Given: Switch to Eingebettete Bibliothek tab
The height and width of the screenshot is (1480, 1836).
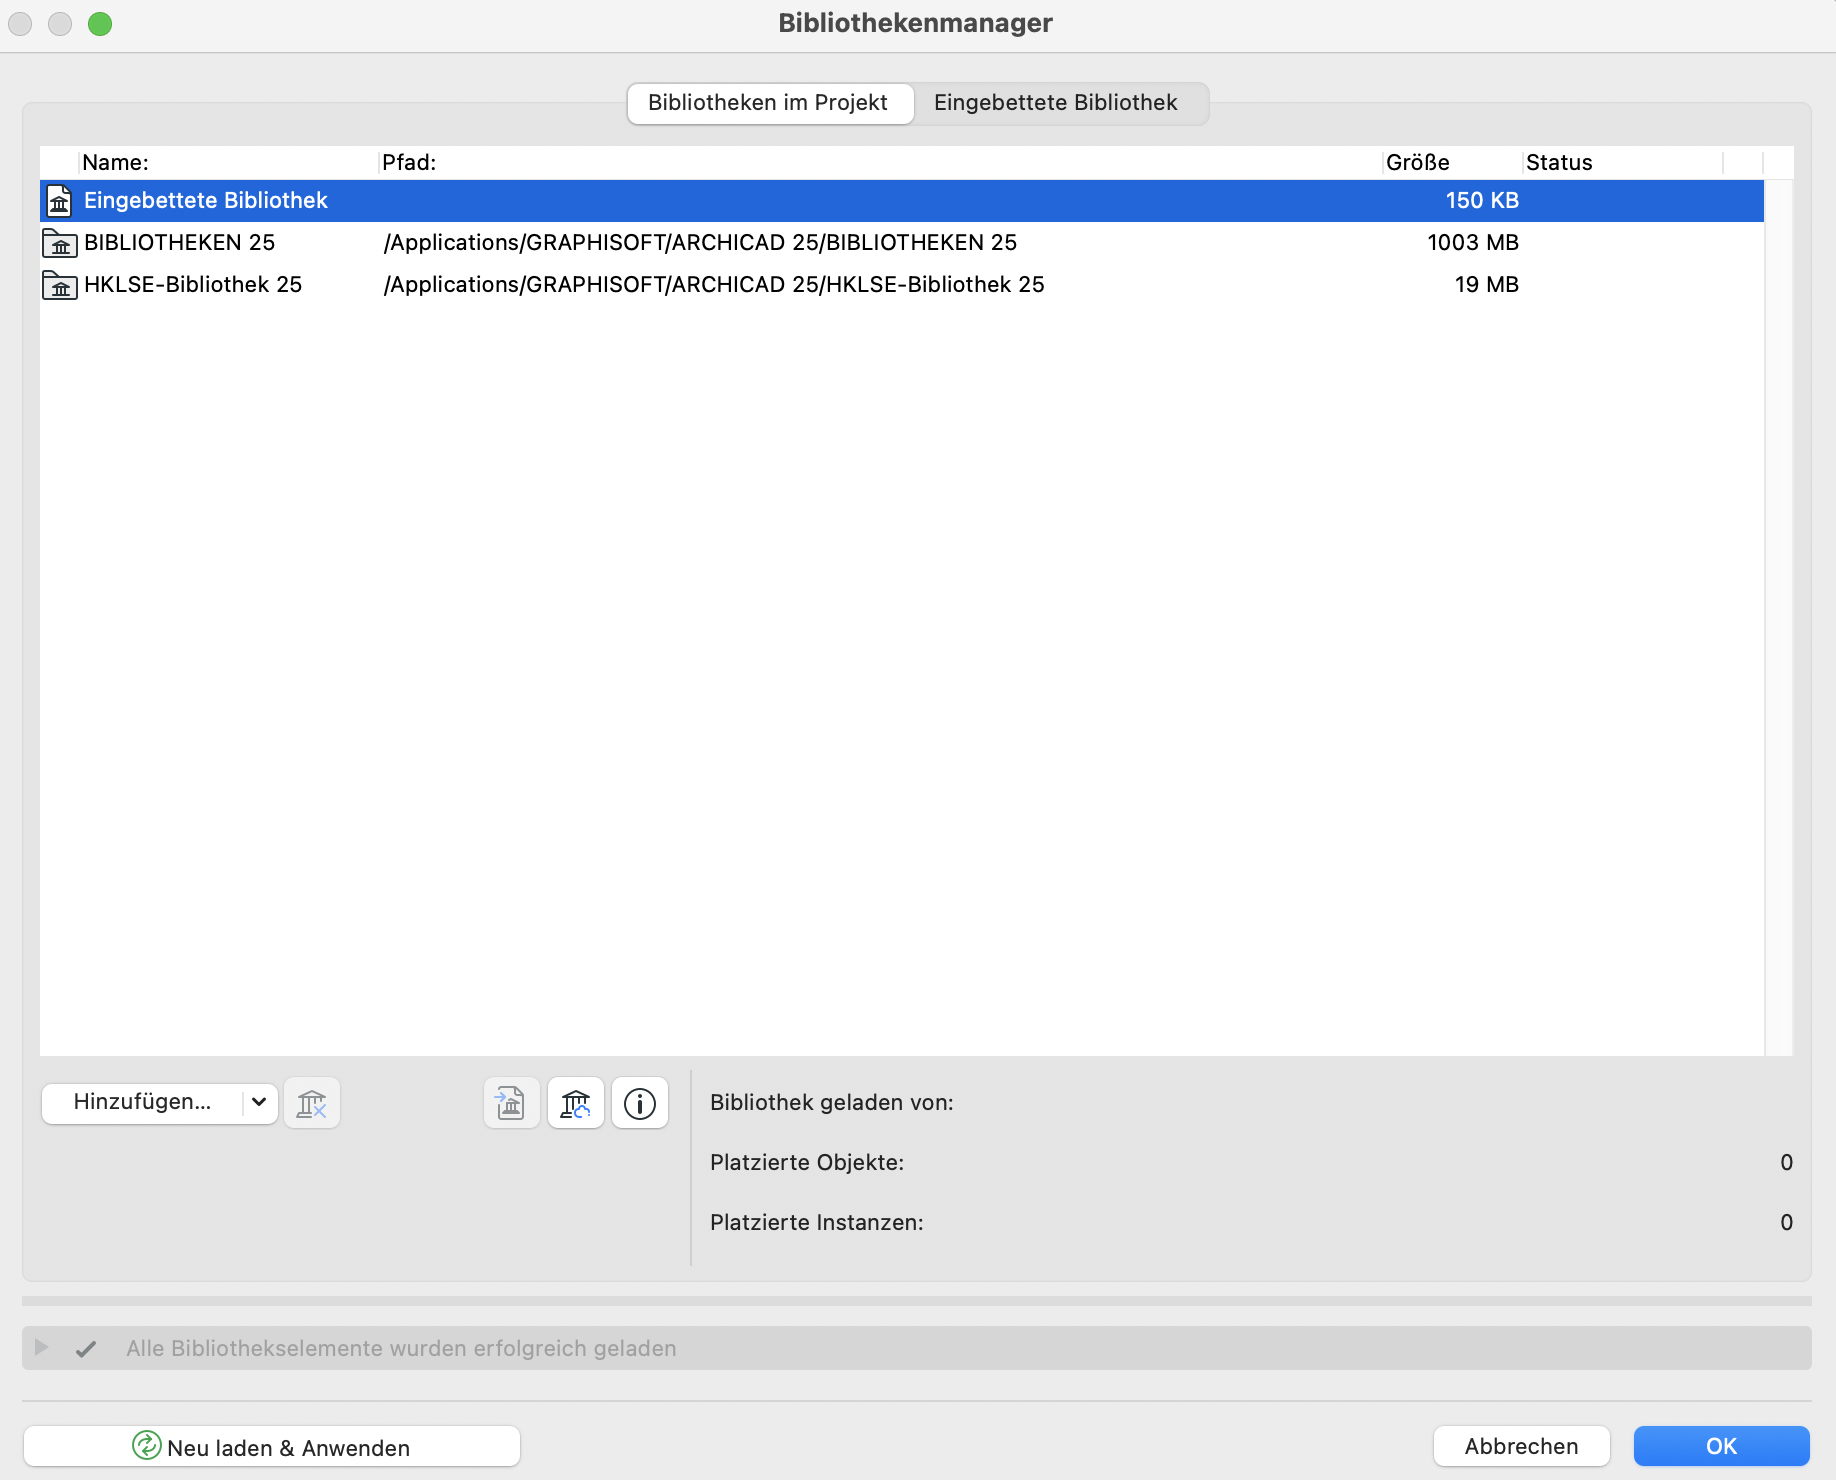Looking at the screenshot, I should [1056, 103].
